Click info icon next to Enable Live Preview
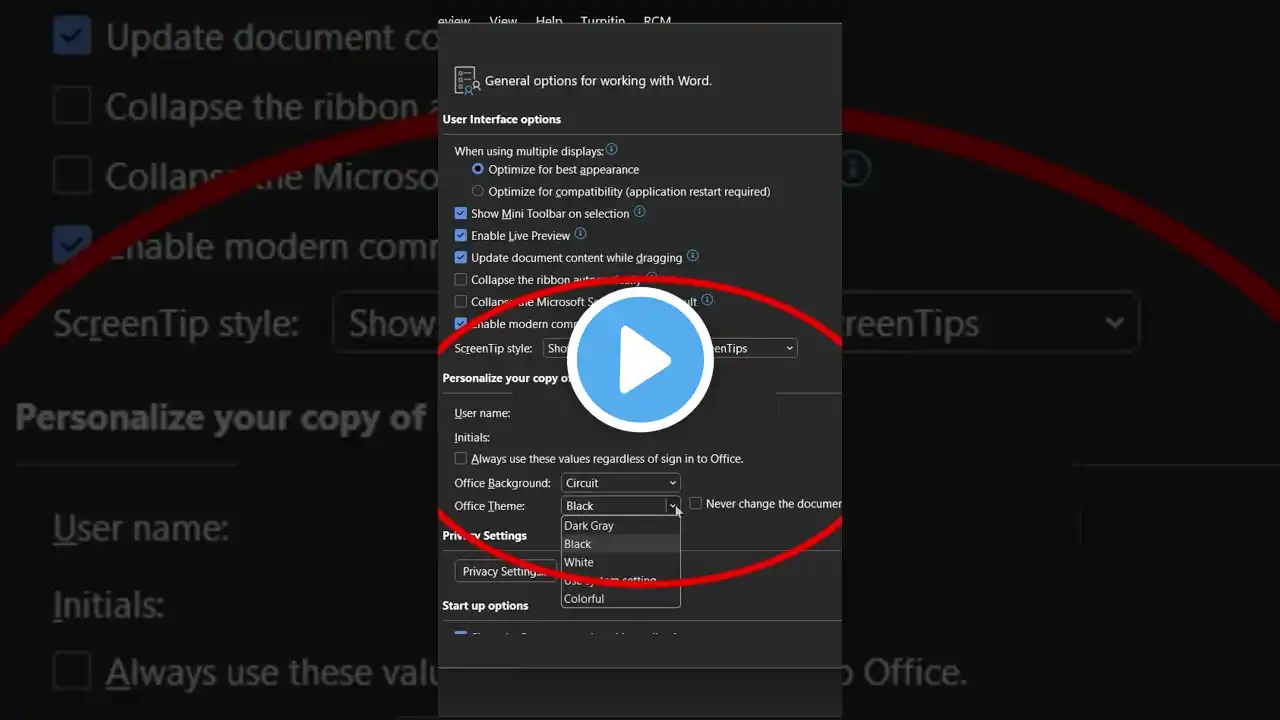This screenshot has width=1280, height=720. [x=580, y=234]
